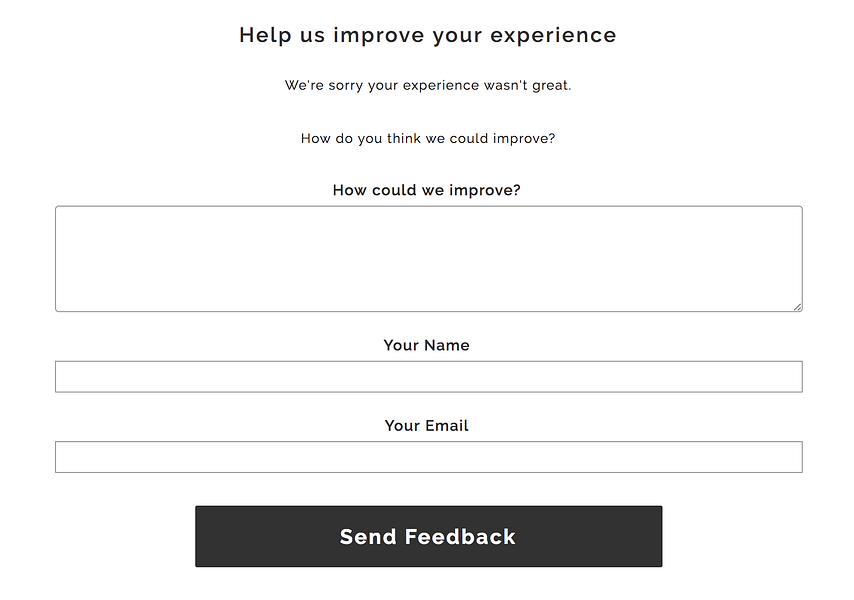Select the Your Name label text
Screen dimensions: 854x600
(427, 345)
